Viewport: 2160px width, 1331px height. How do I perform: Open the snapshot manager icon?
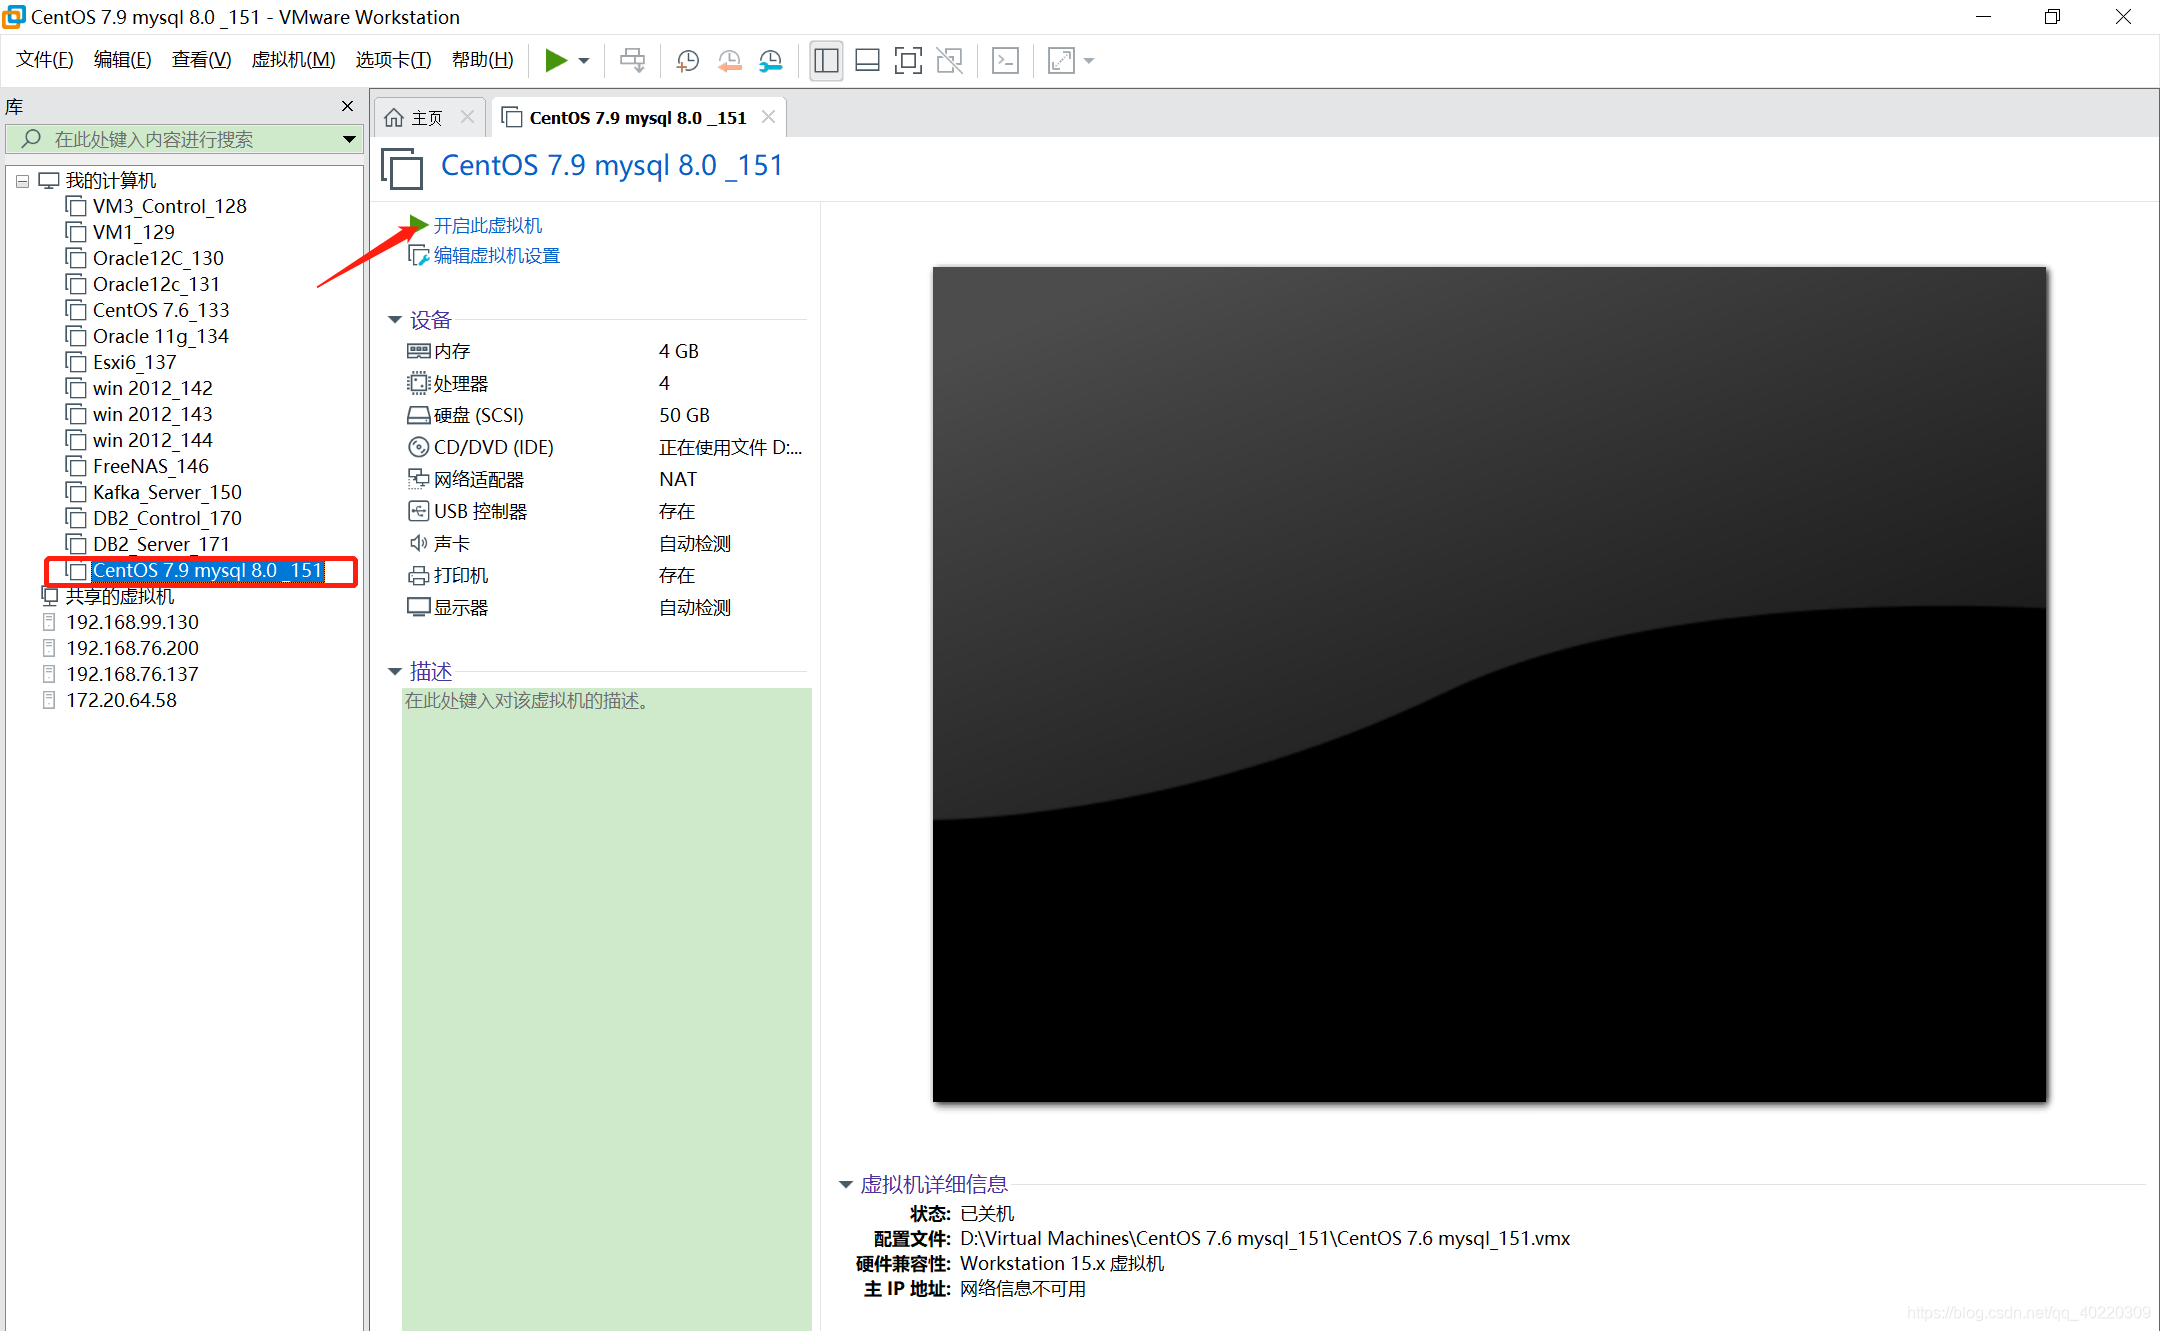pos(771,61)
